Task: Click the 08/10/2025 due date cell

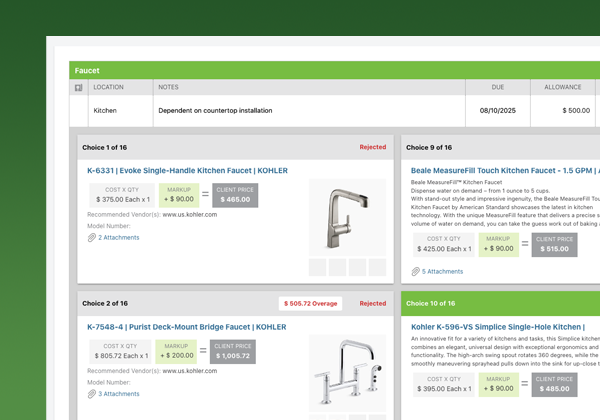Action: [x=498, y=111]
